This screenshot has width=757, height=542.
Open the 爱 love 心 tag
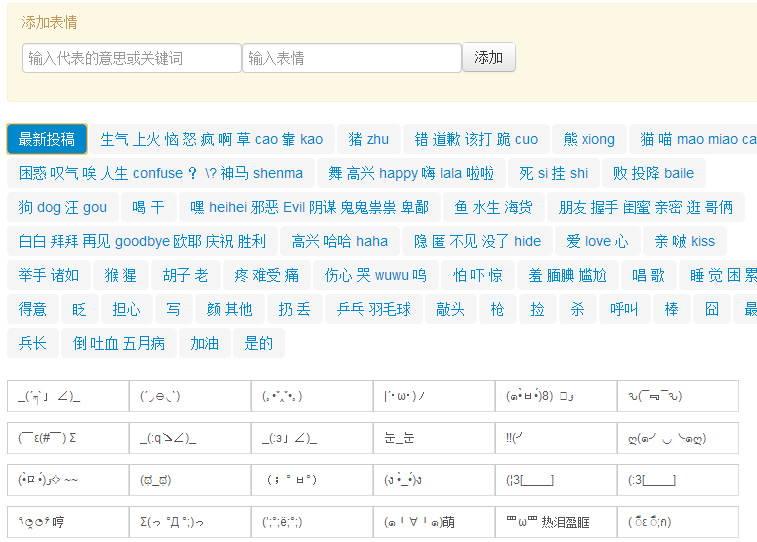(597, 241)
